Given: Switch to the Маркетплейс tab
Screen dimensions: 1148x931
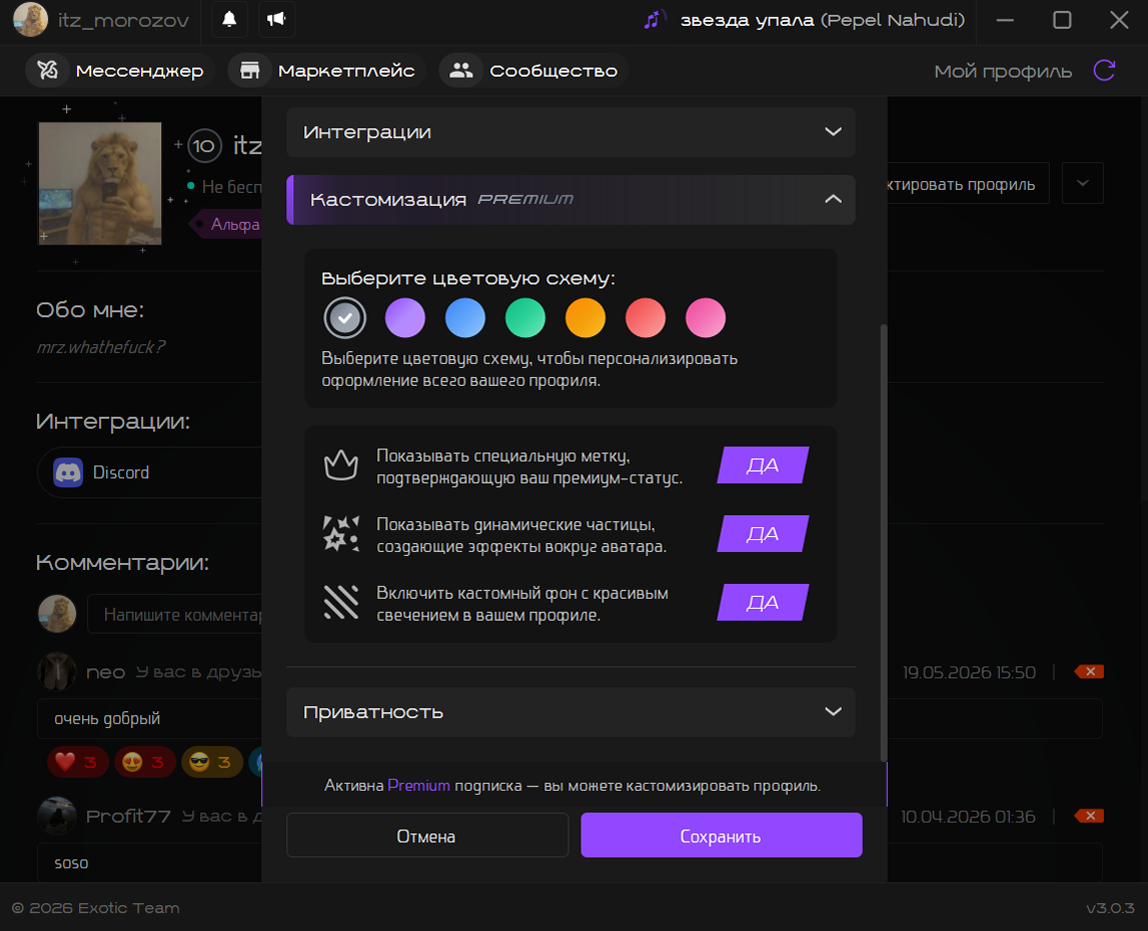Looking at the screenshot, I should (x=327, y=70).
